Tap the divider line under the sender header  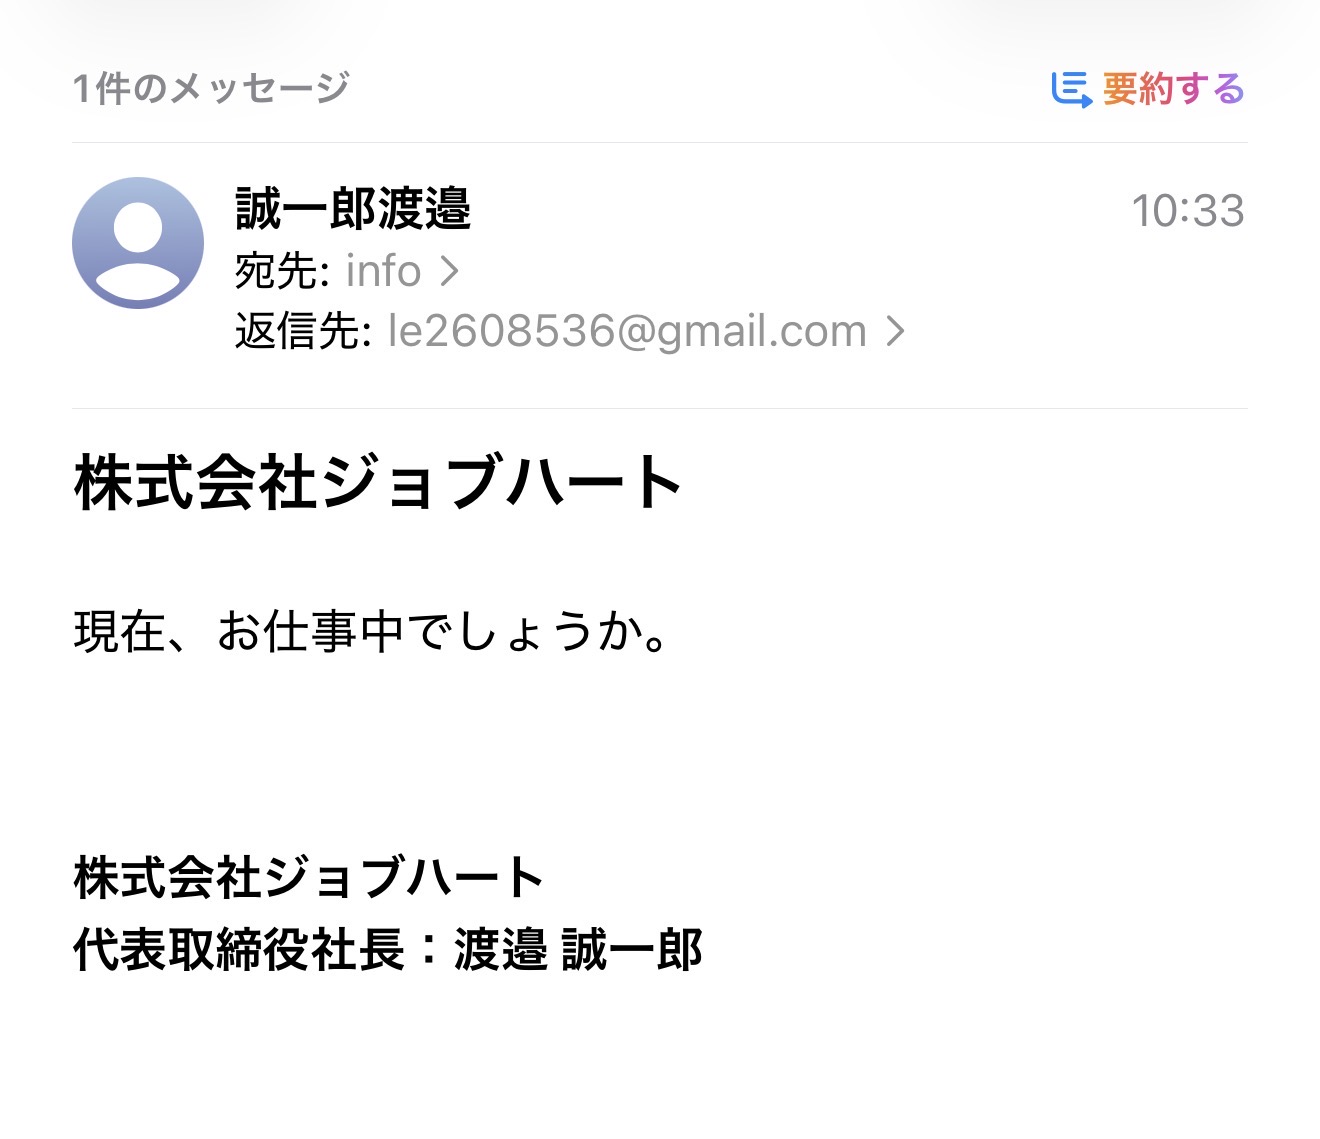660,408
